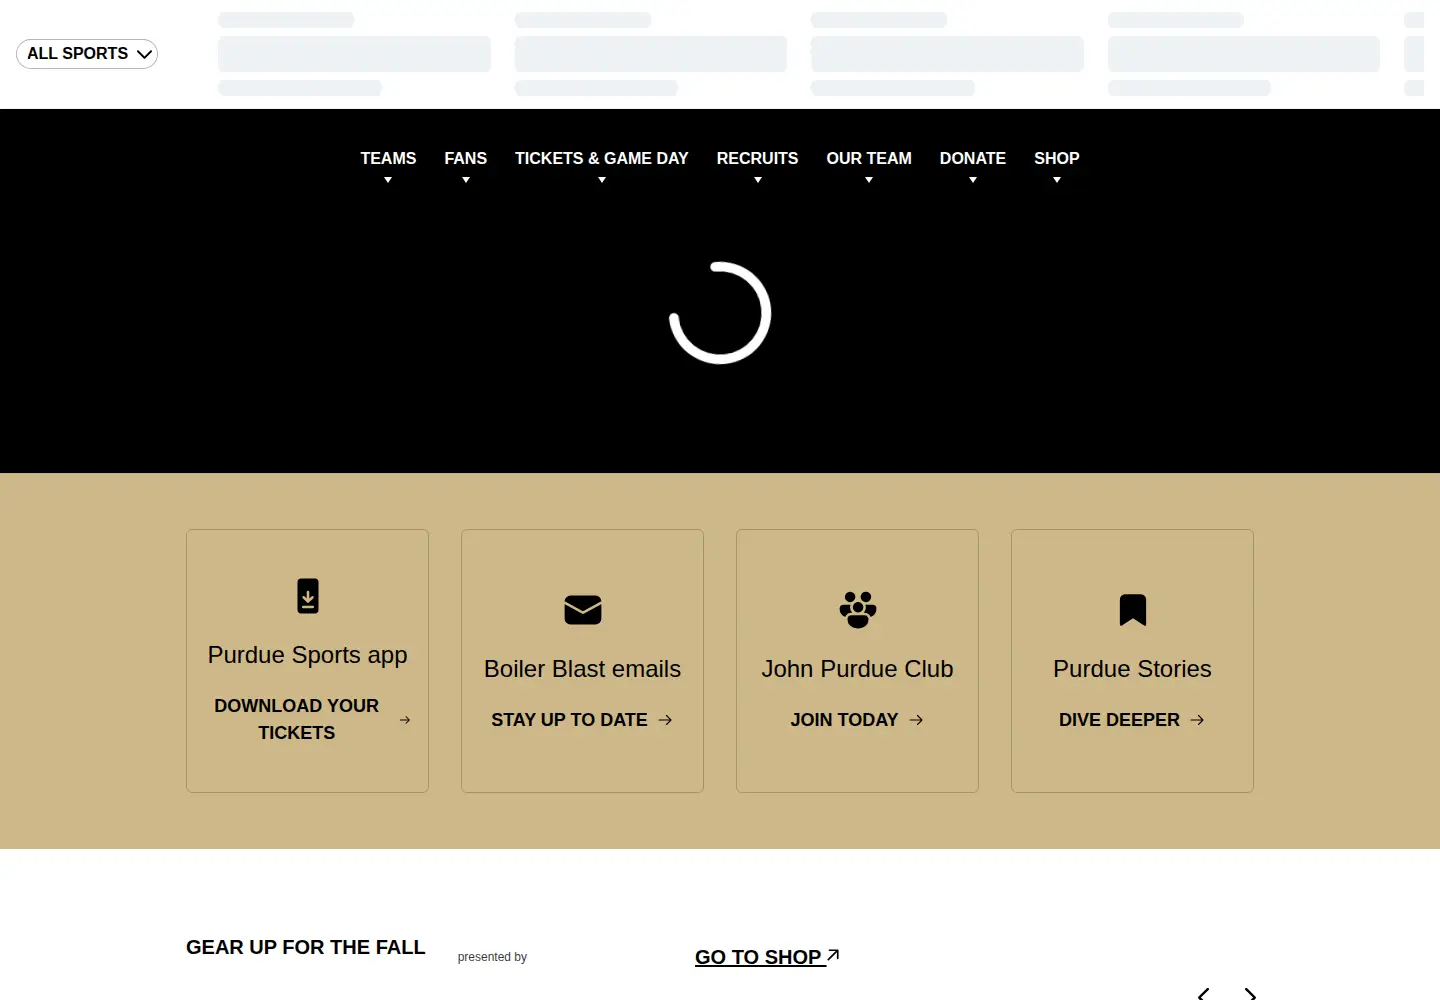Click STAY UP TO DATE link
The image size is (1440, 1000).
[569, 720]
